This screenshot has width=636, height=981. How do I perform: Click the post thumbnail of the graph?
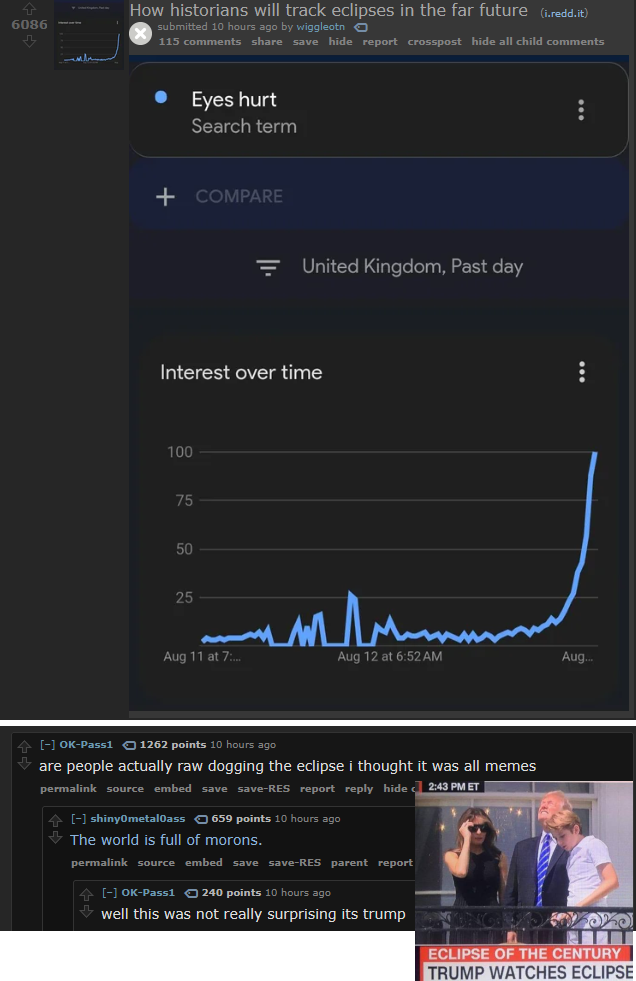coord(89,34)
